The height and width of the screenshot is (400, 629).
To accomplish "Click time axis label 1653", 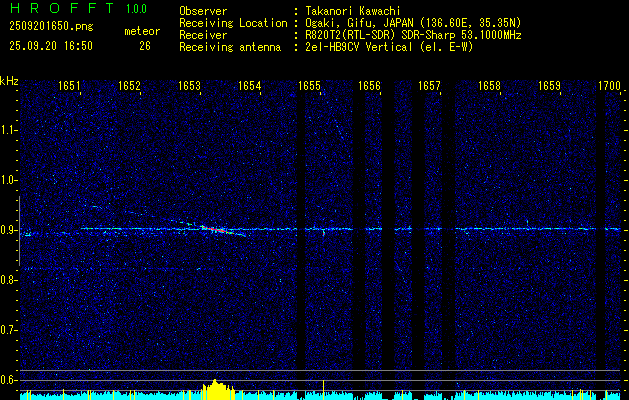I will (x=189, y=86).
